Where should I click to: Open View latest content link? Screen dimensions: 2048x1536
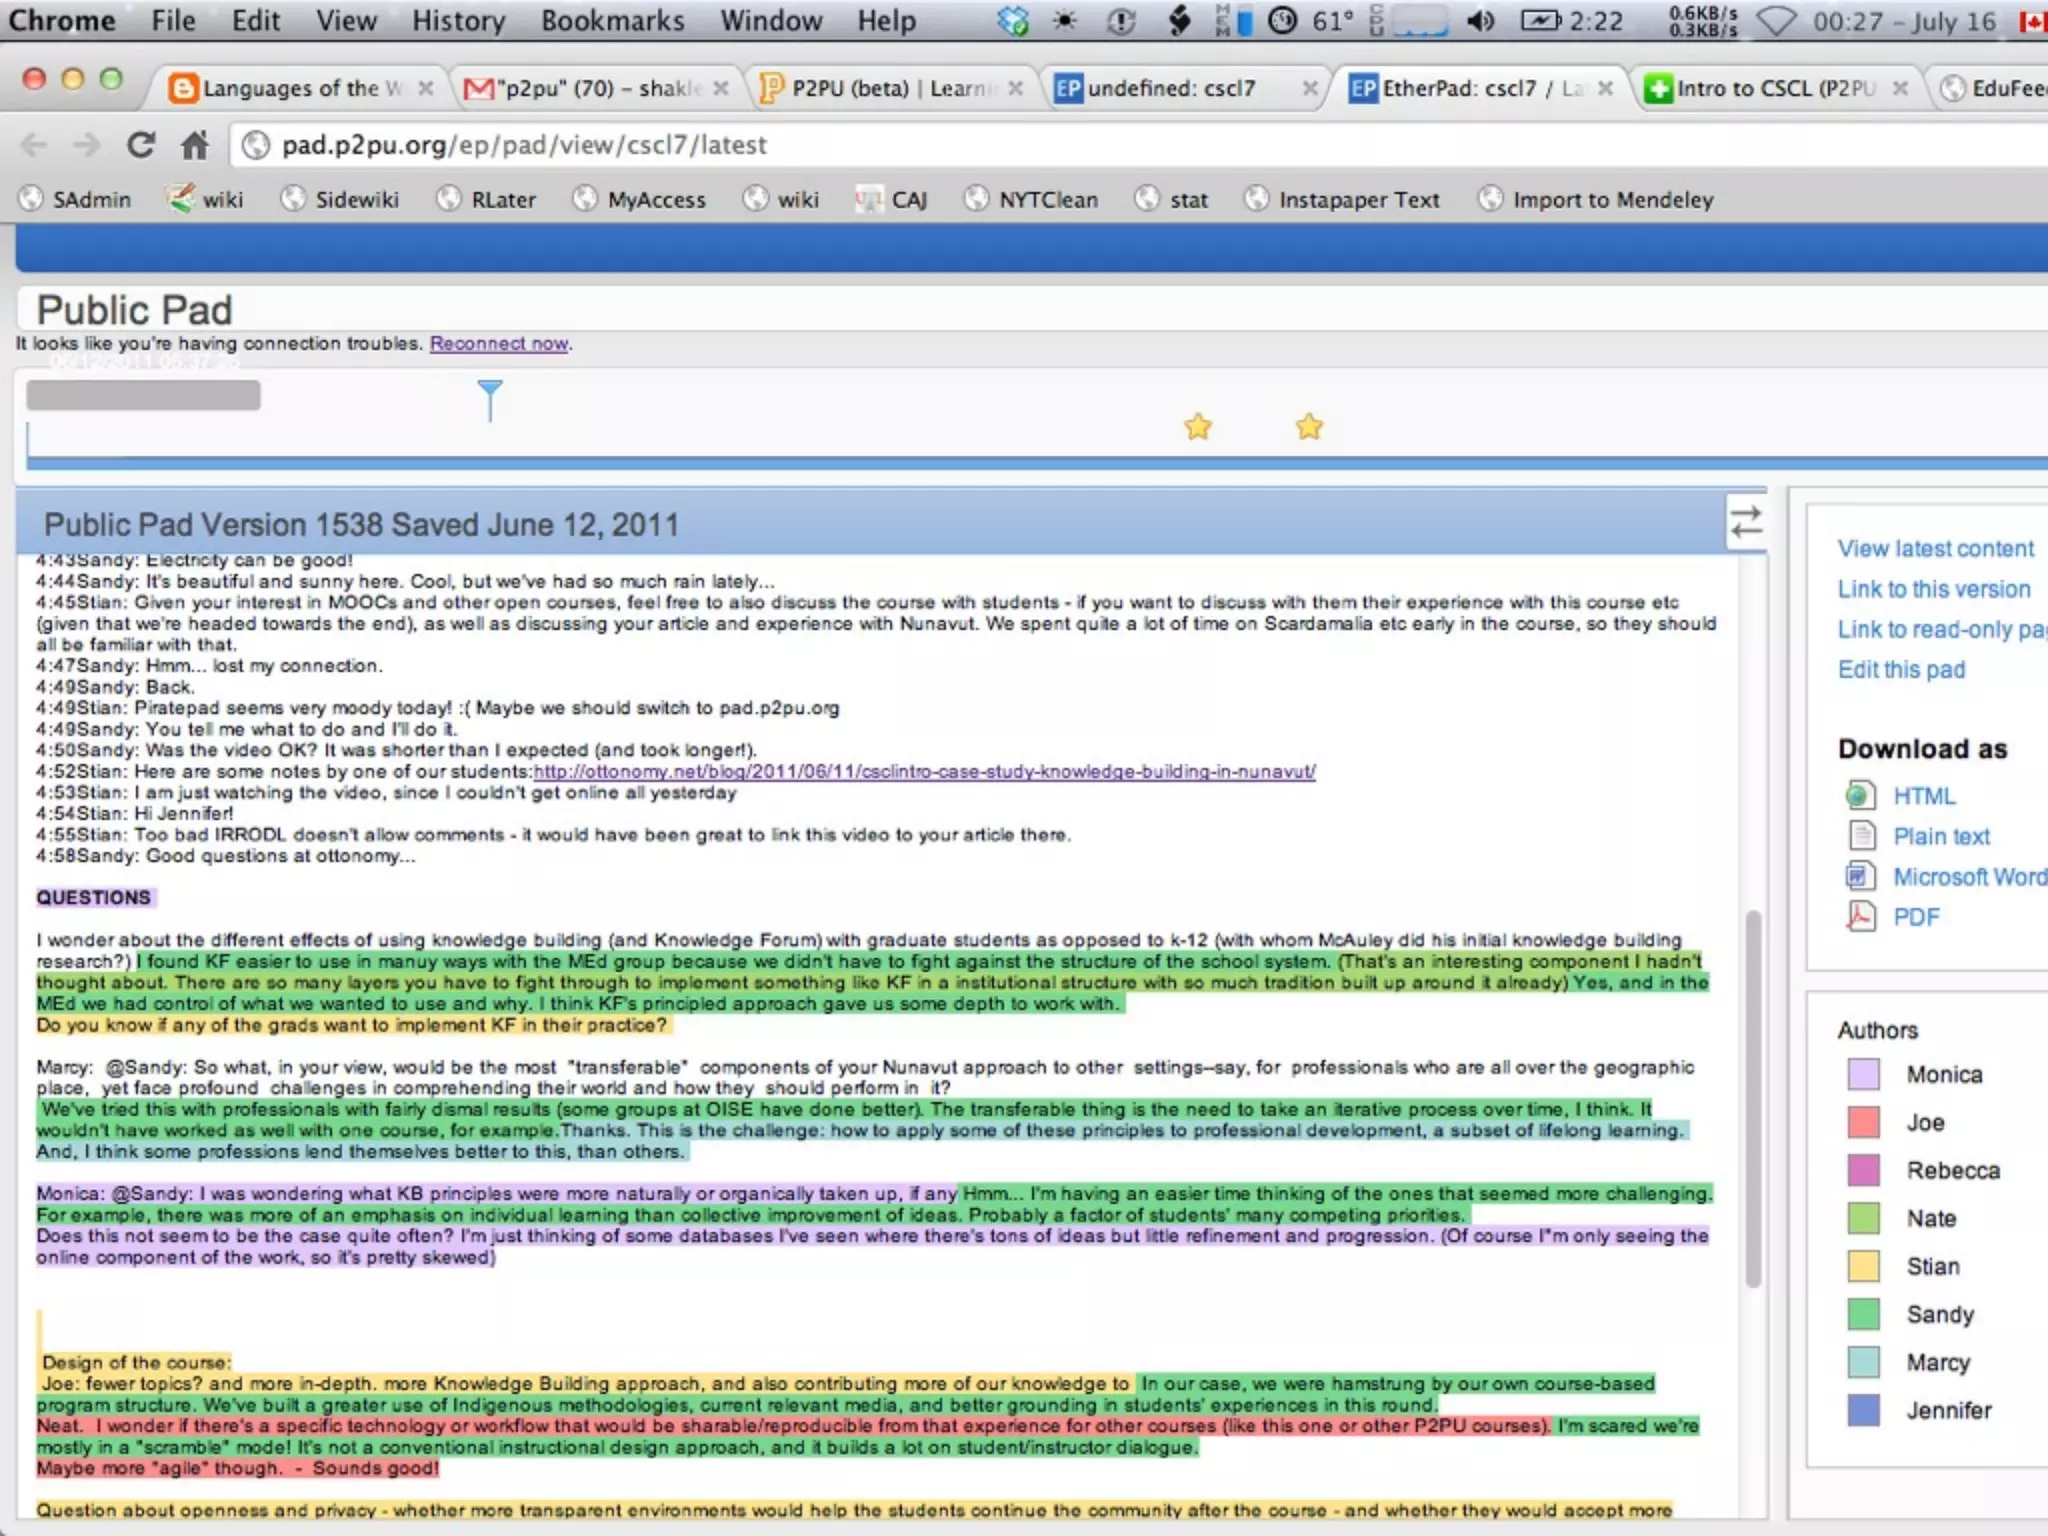tap(1935, 548)
